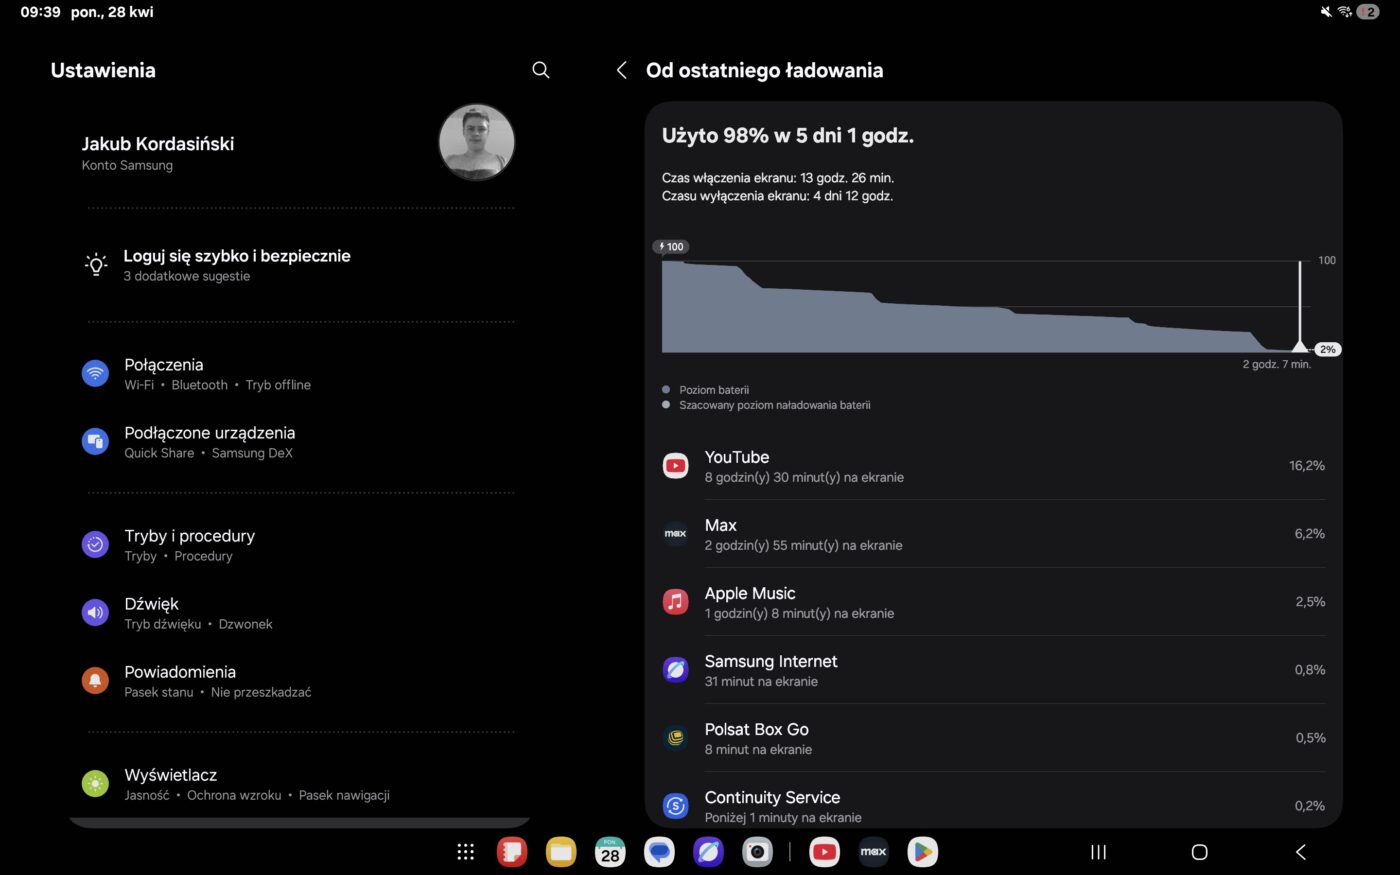Tap Apple Music icon in usage list
1400x875 pixels.
(x=676, y=602)
